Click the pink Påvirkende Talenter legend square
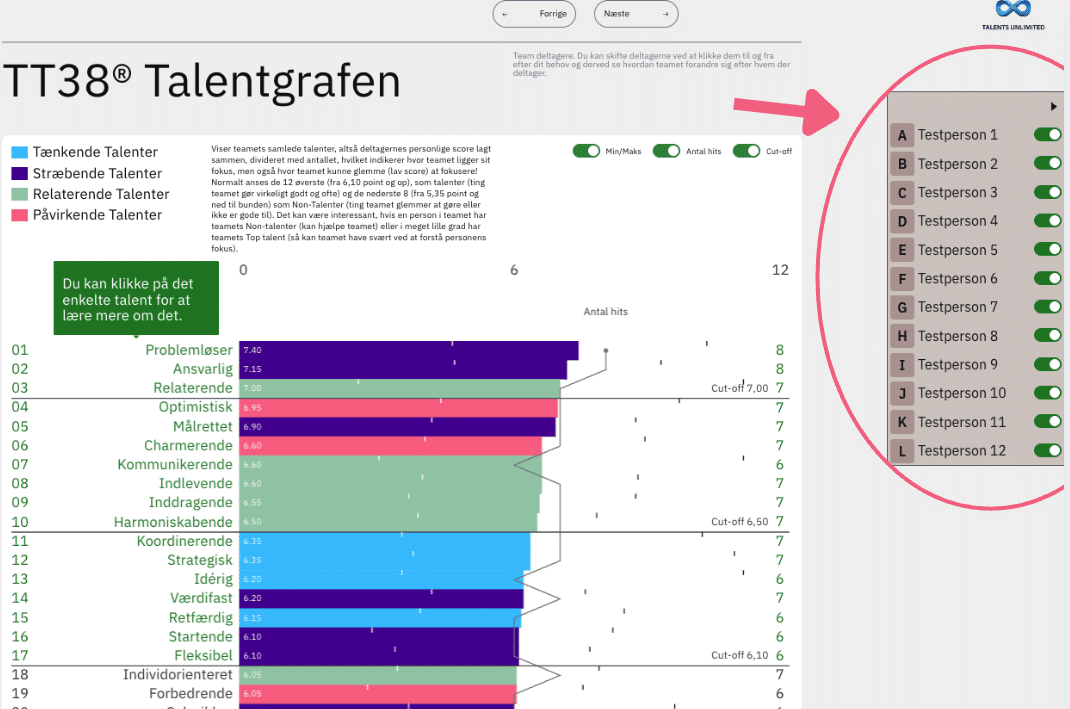 20,215
